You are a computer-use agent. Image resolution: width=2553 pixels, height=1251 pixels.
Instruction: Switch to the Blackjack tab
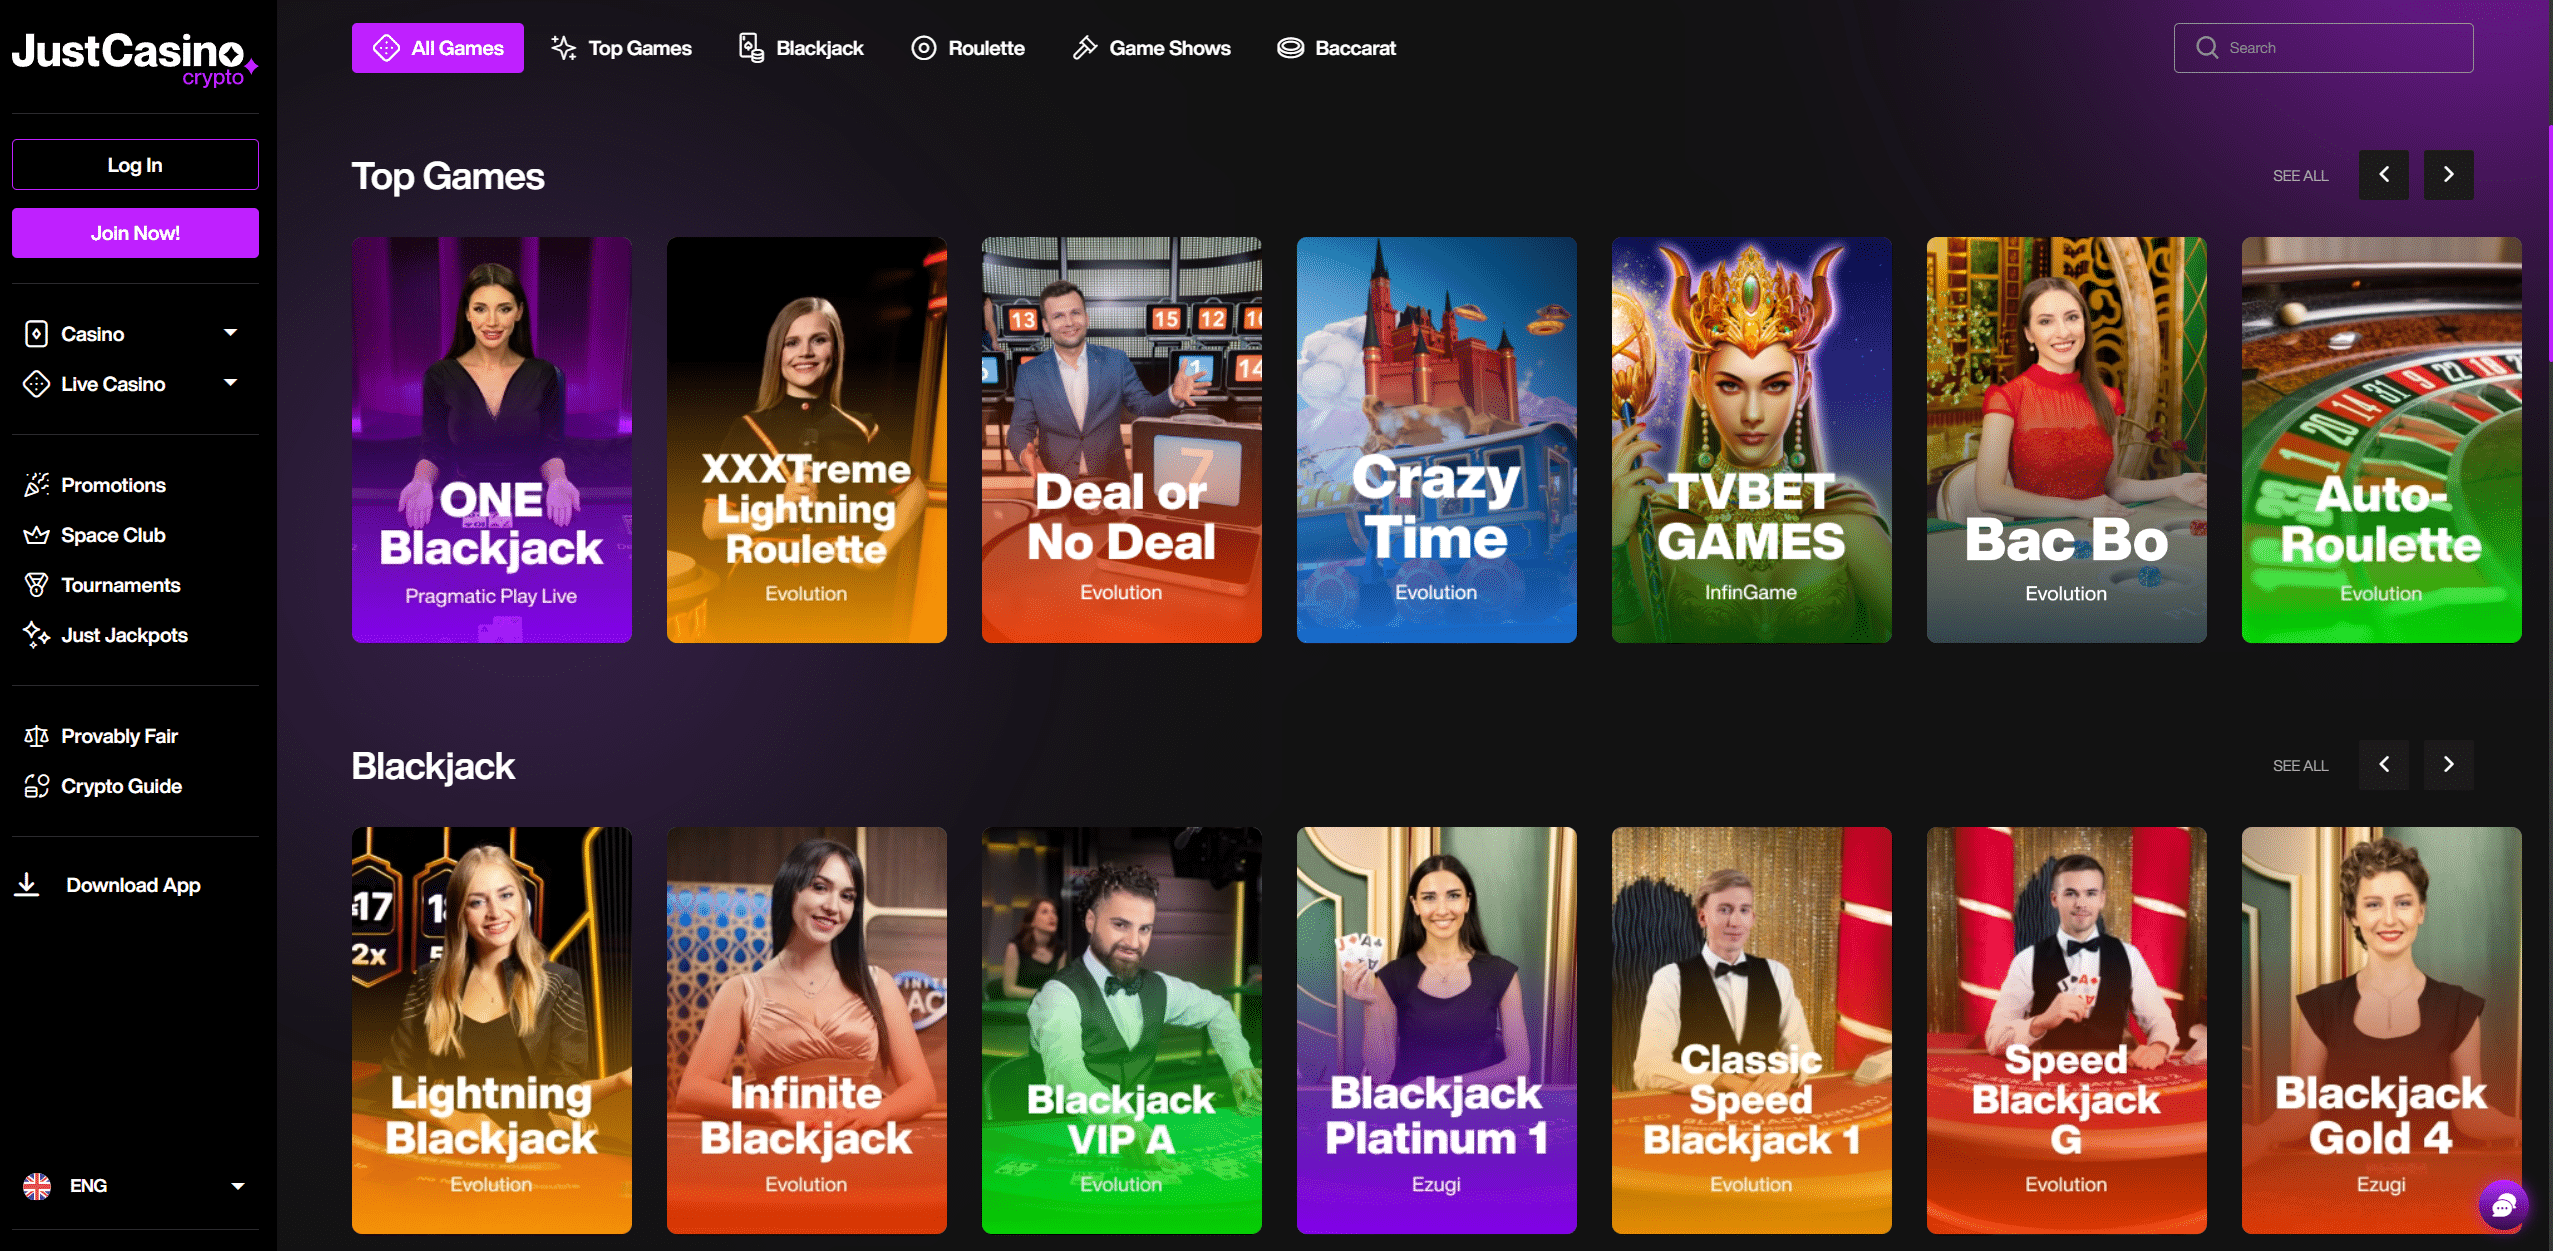coord(801,48)
